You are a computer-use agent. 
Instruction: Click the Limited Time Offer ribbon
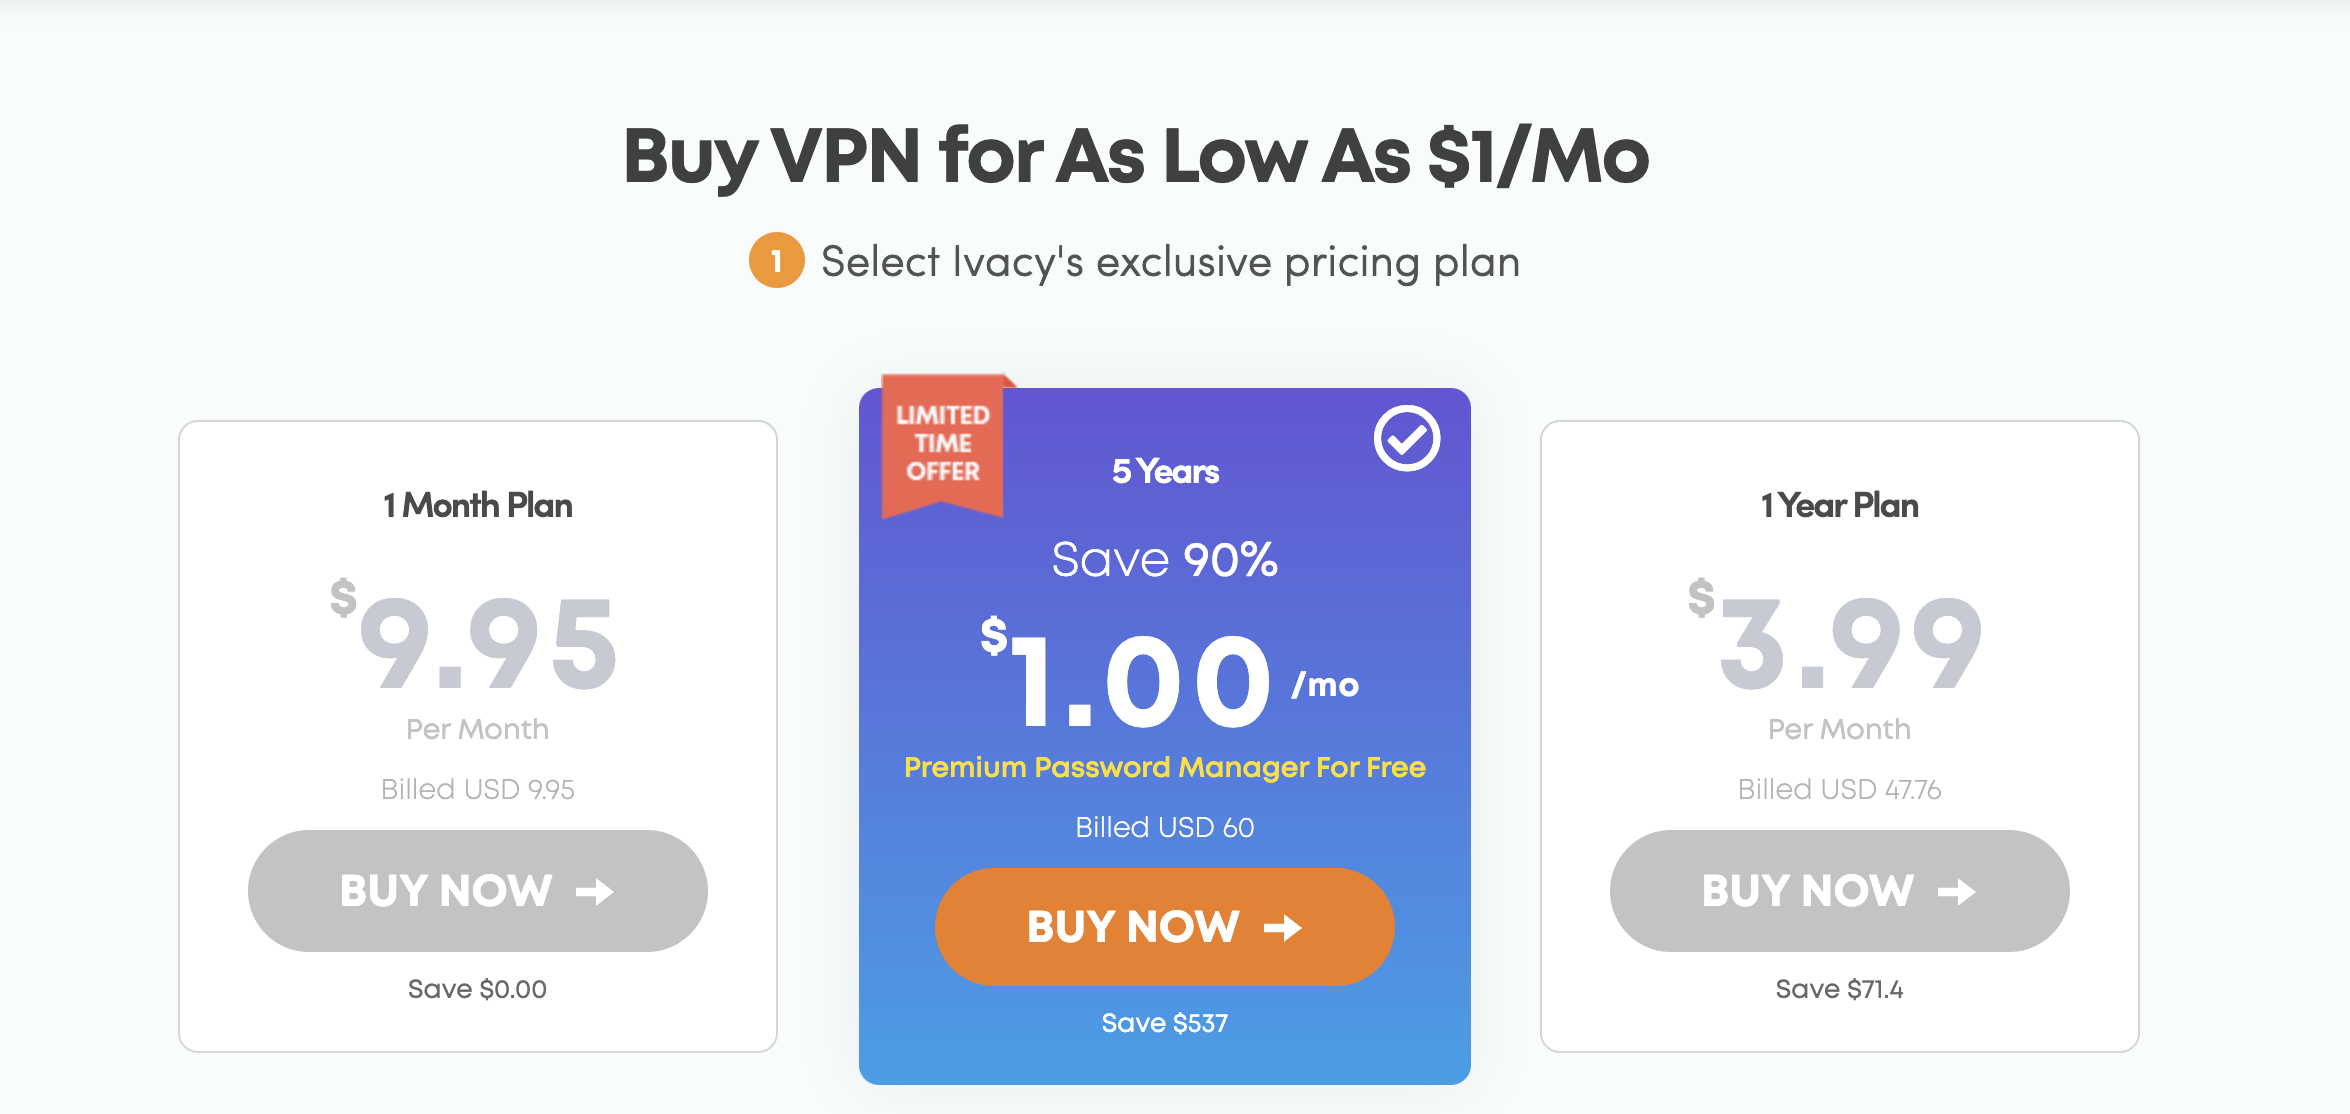coord(943,443)
